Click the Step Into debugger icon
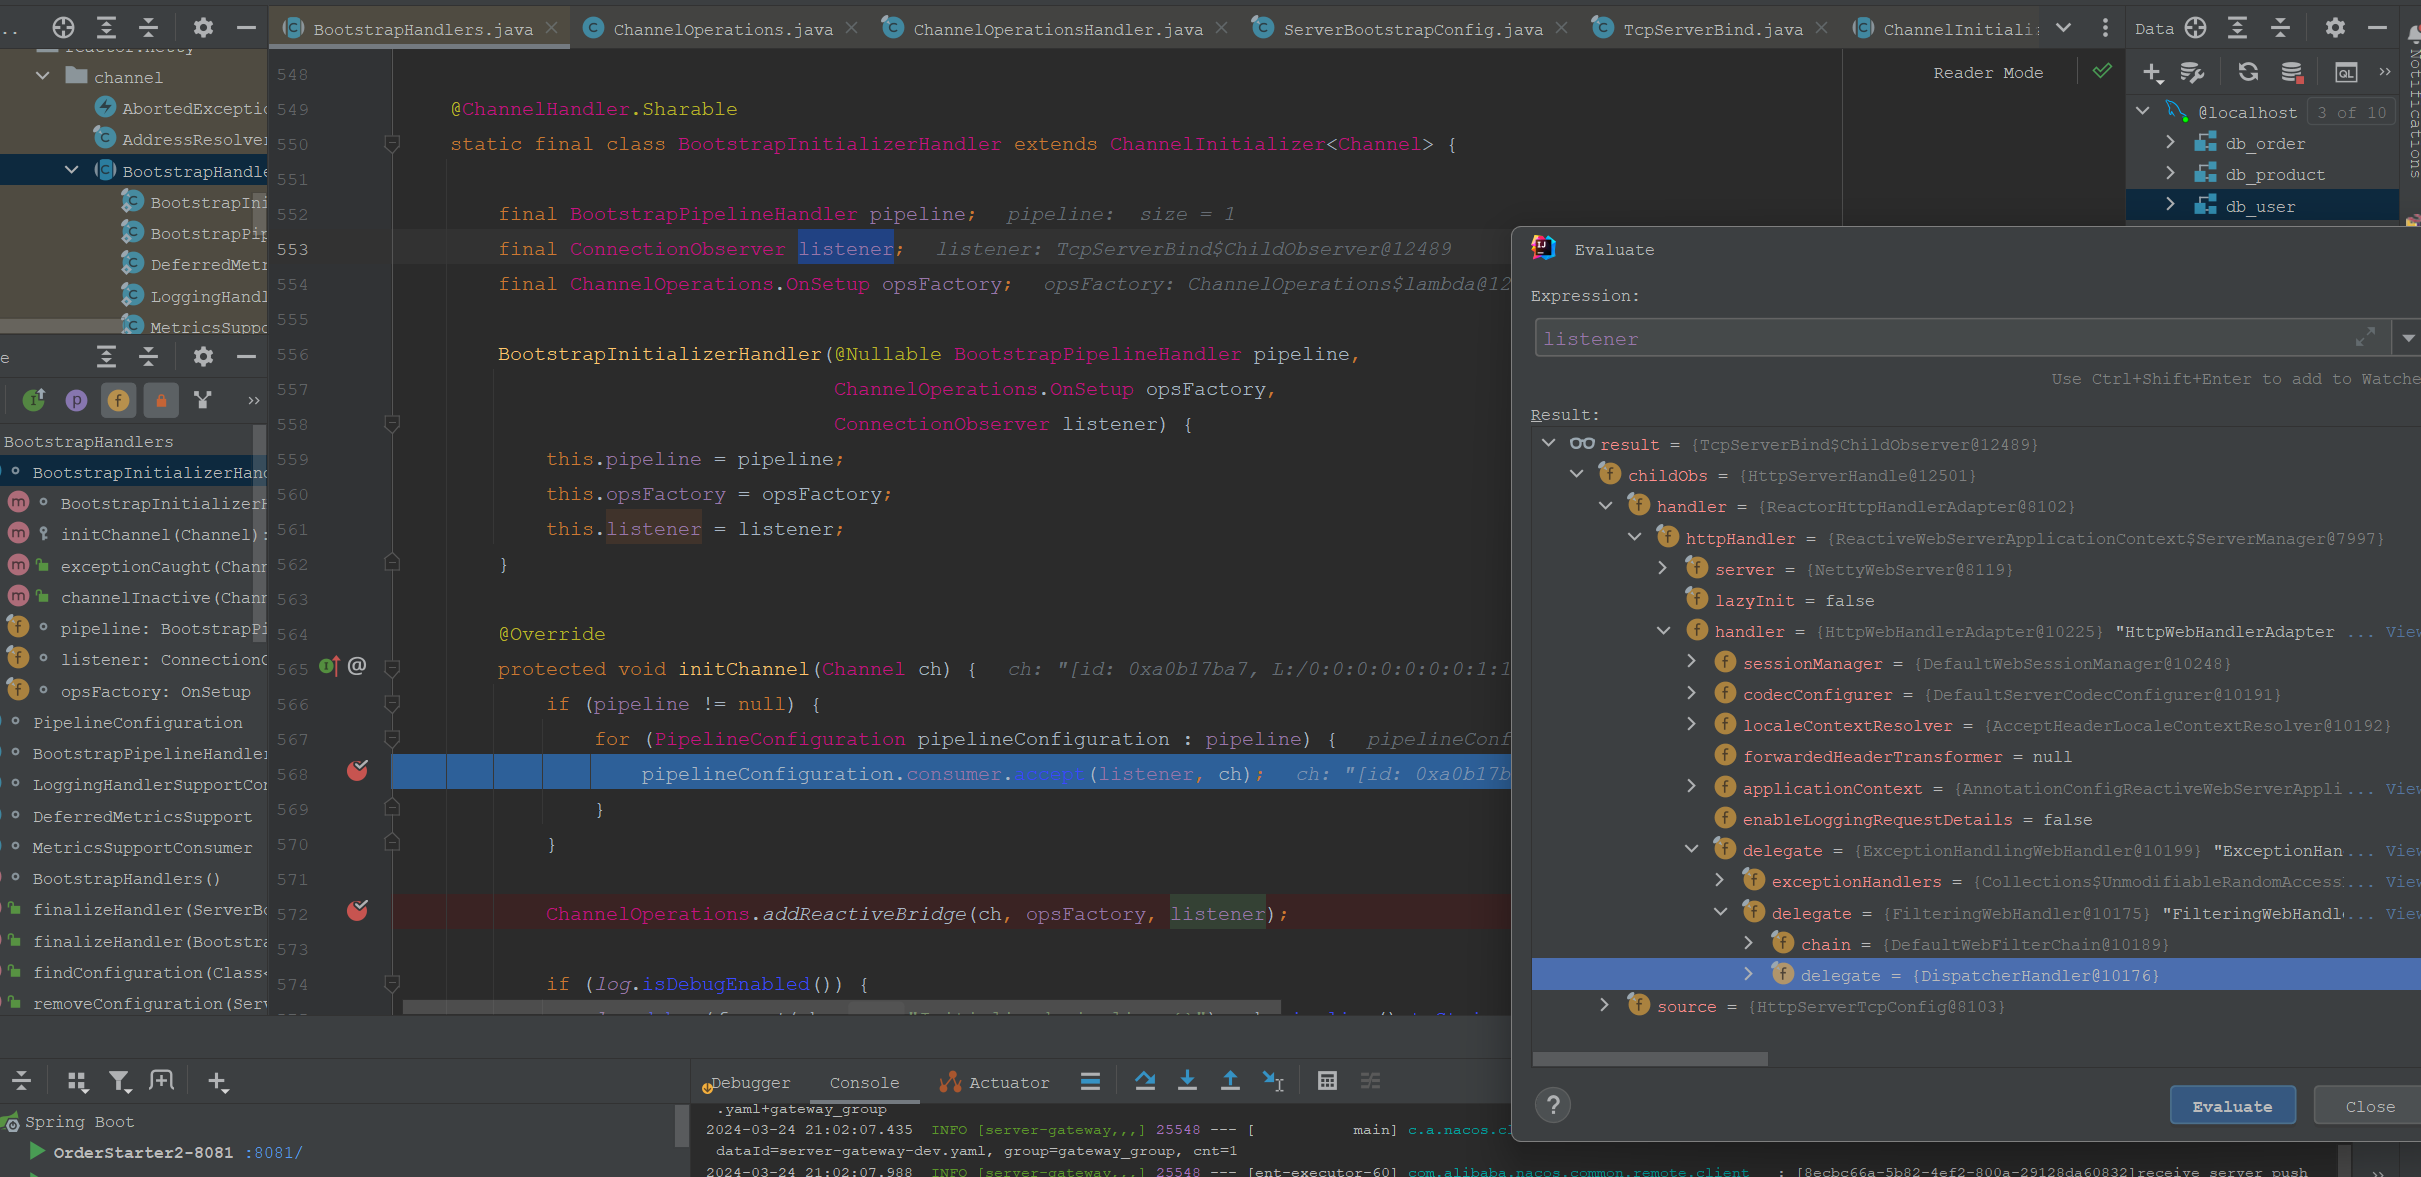 point(1187,1081)
